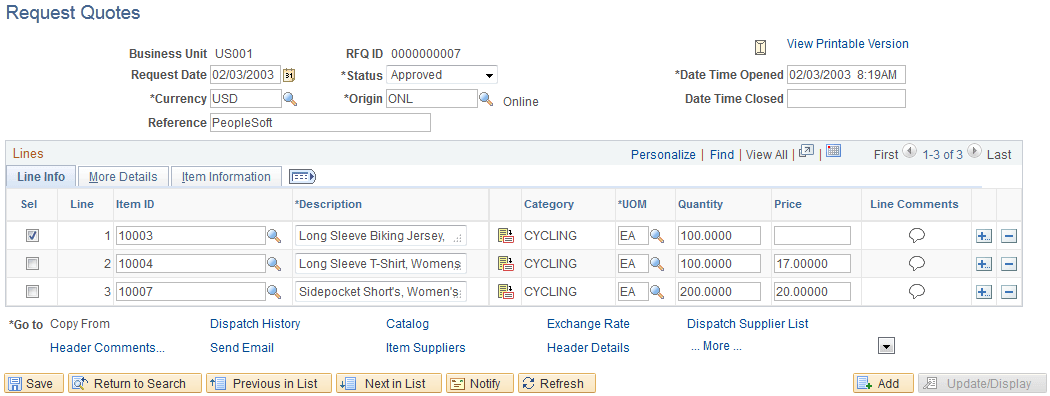The width and height of the screenshot is (1050, 396).
Task: Look up Item ID for line 10004
Action: pos(274,264)
